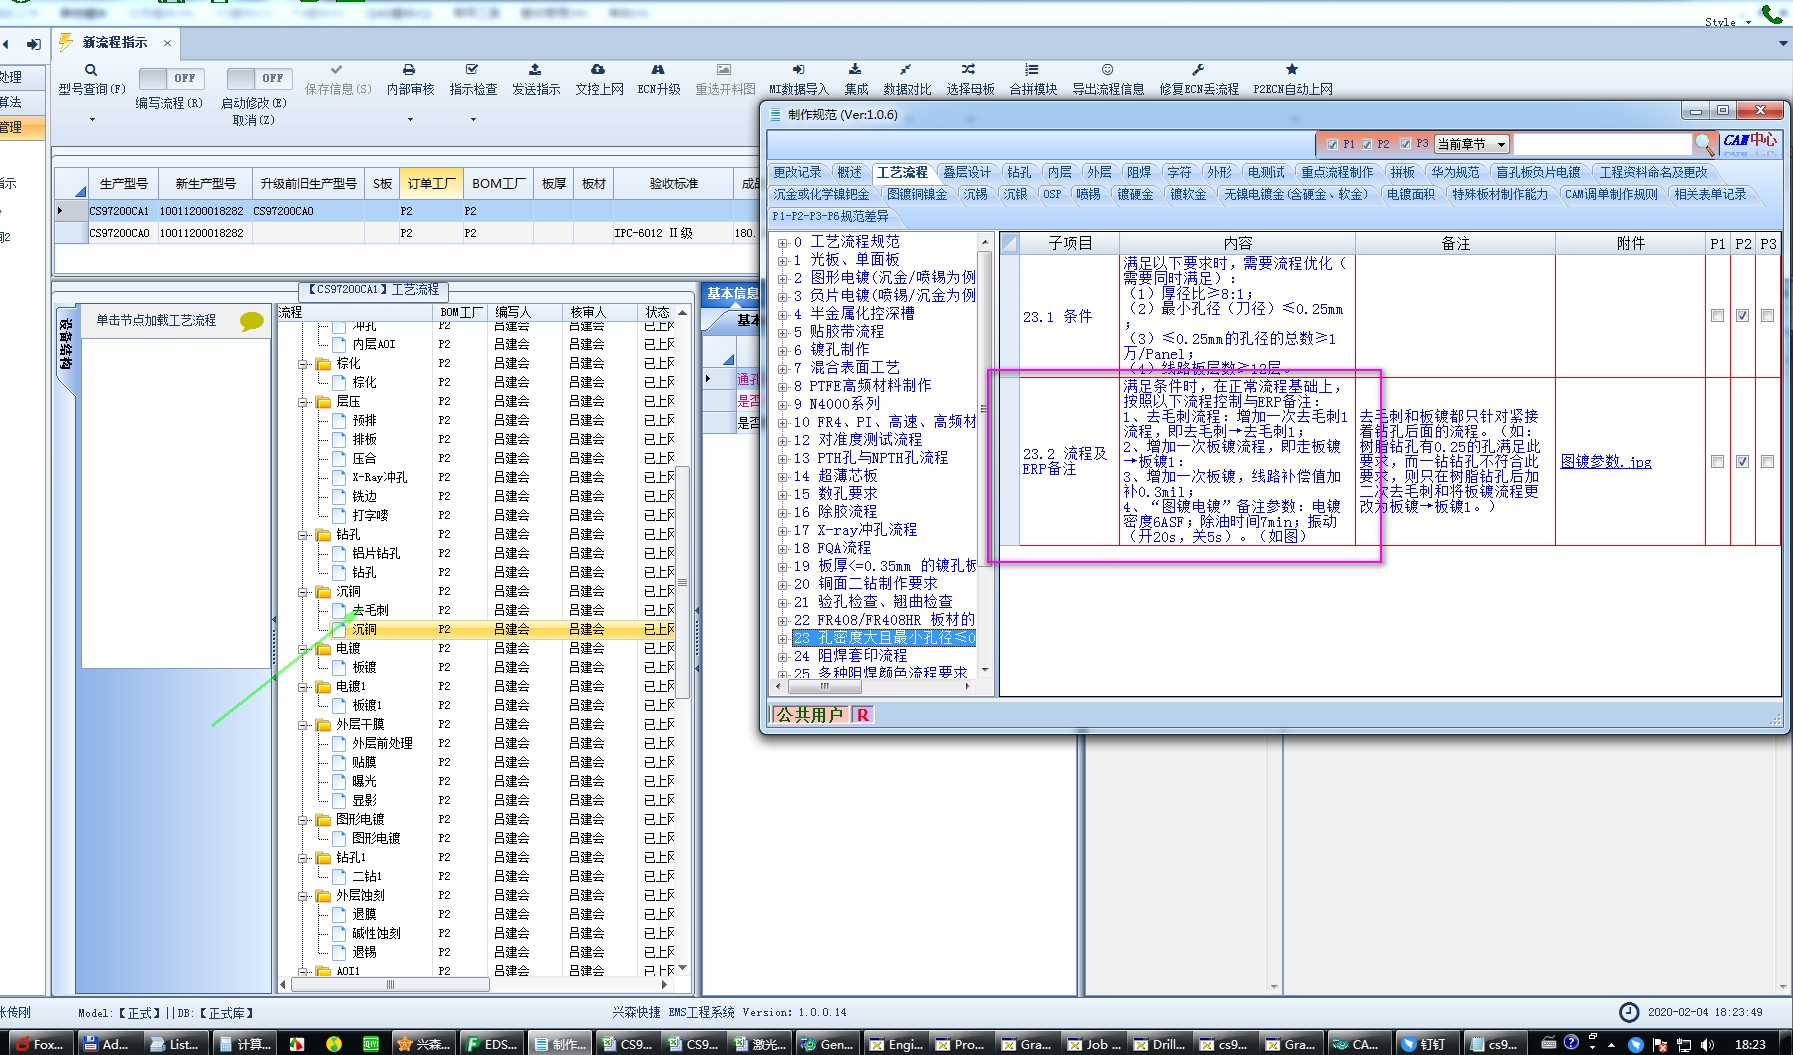Toggle the 编写流程 OFF switch
The image size is (1793, 1055).
tap(170, 78)
